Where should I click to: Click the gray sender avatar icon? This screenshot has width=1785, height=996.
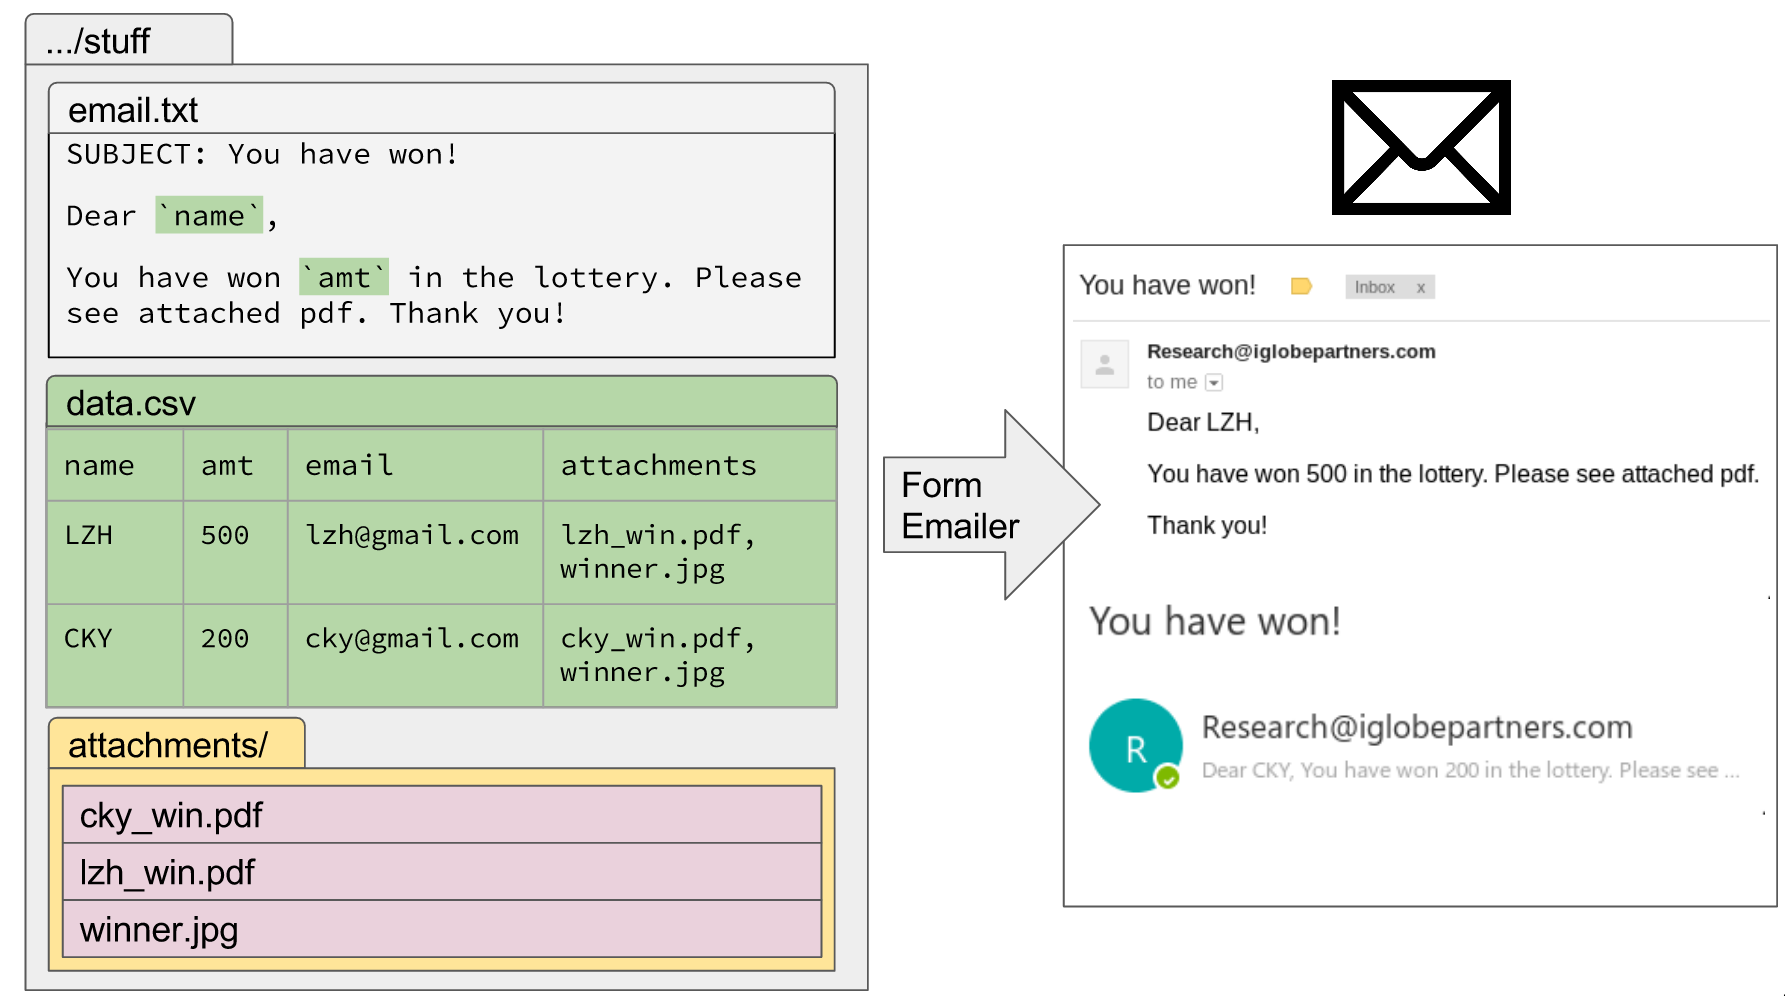click(1105, 364)
